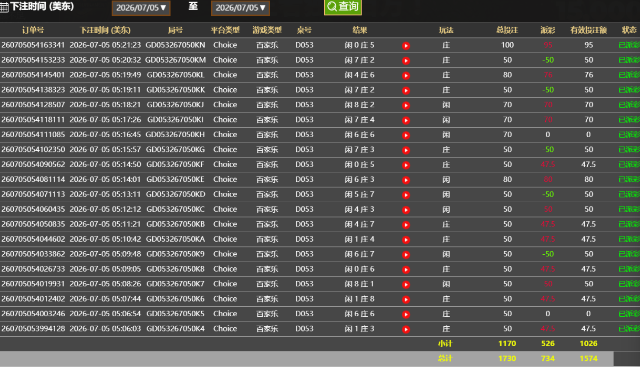
Task: Click the calendar icon beside 下注时间
Action: [x=4, y=8]
